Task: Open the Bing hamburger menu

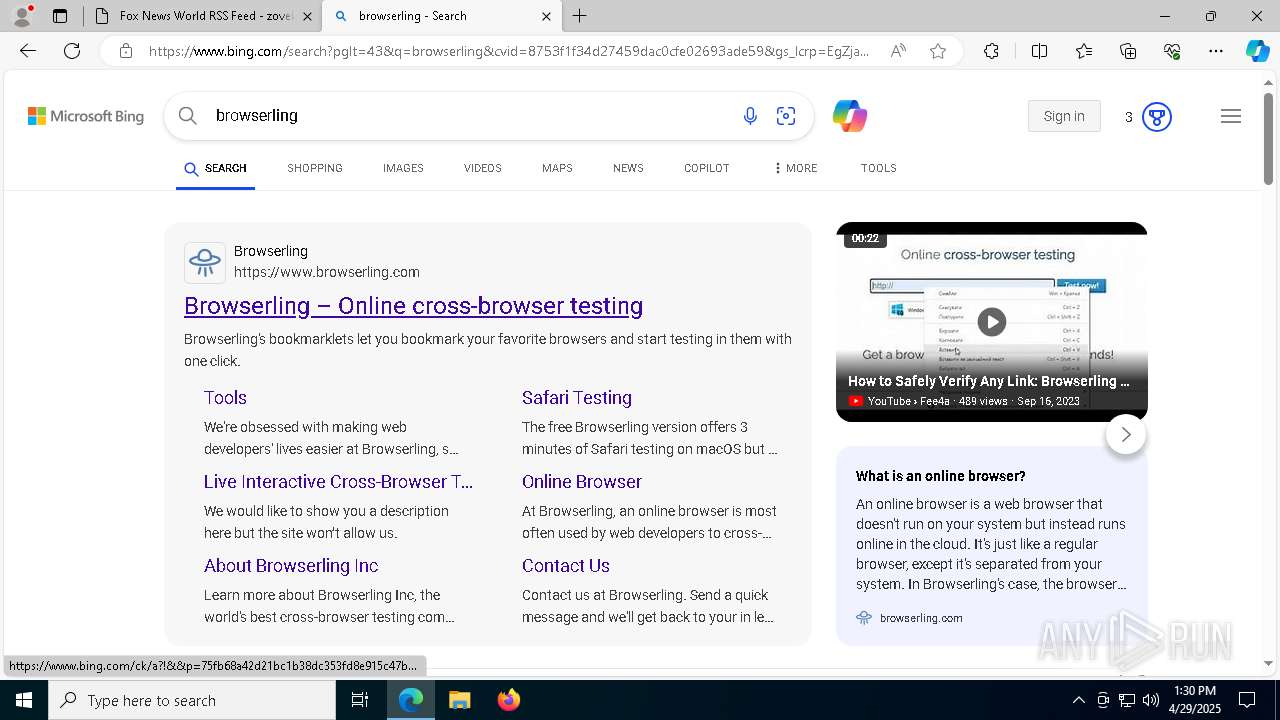Action: point(1231,116)
